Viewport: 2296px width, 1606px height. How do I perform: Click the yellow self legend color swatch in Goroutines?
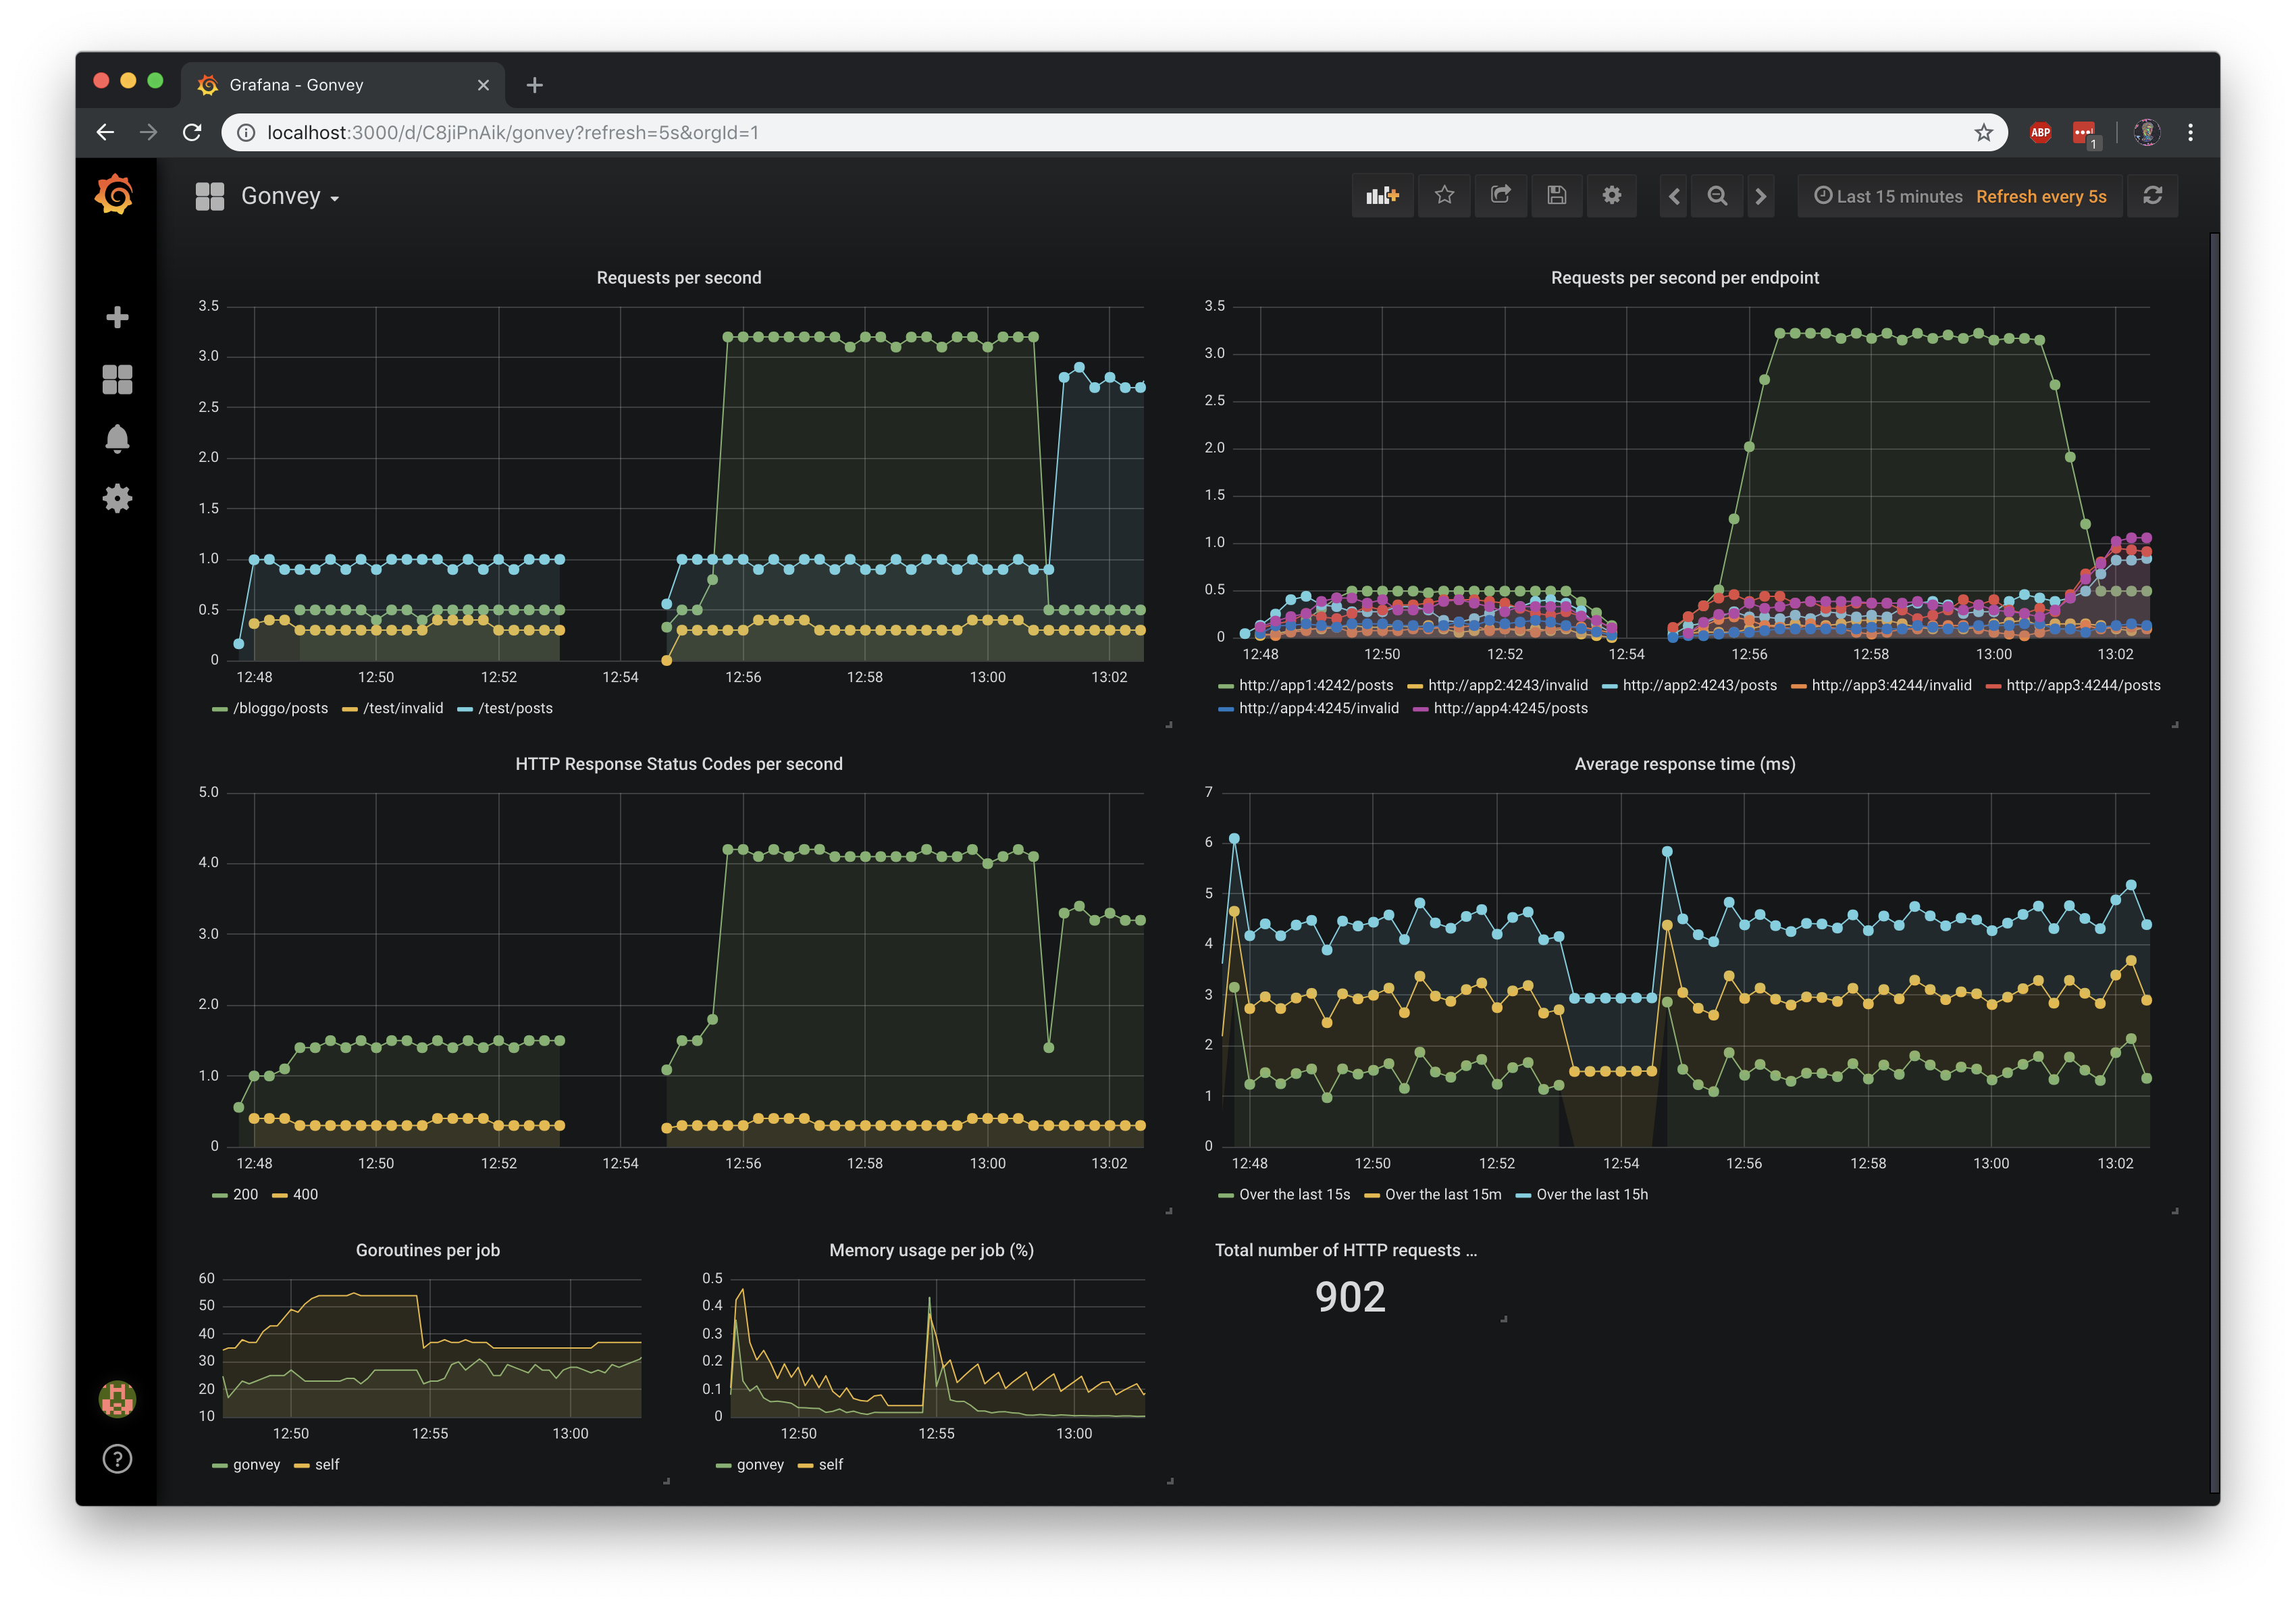302,1465
